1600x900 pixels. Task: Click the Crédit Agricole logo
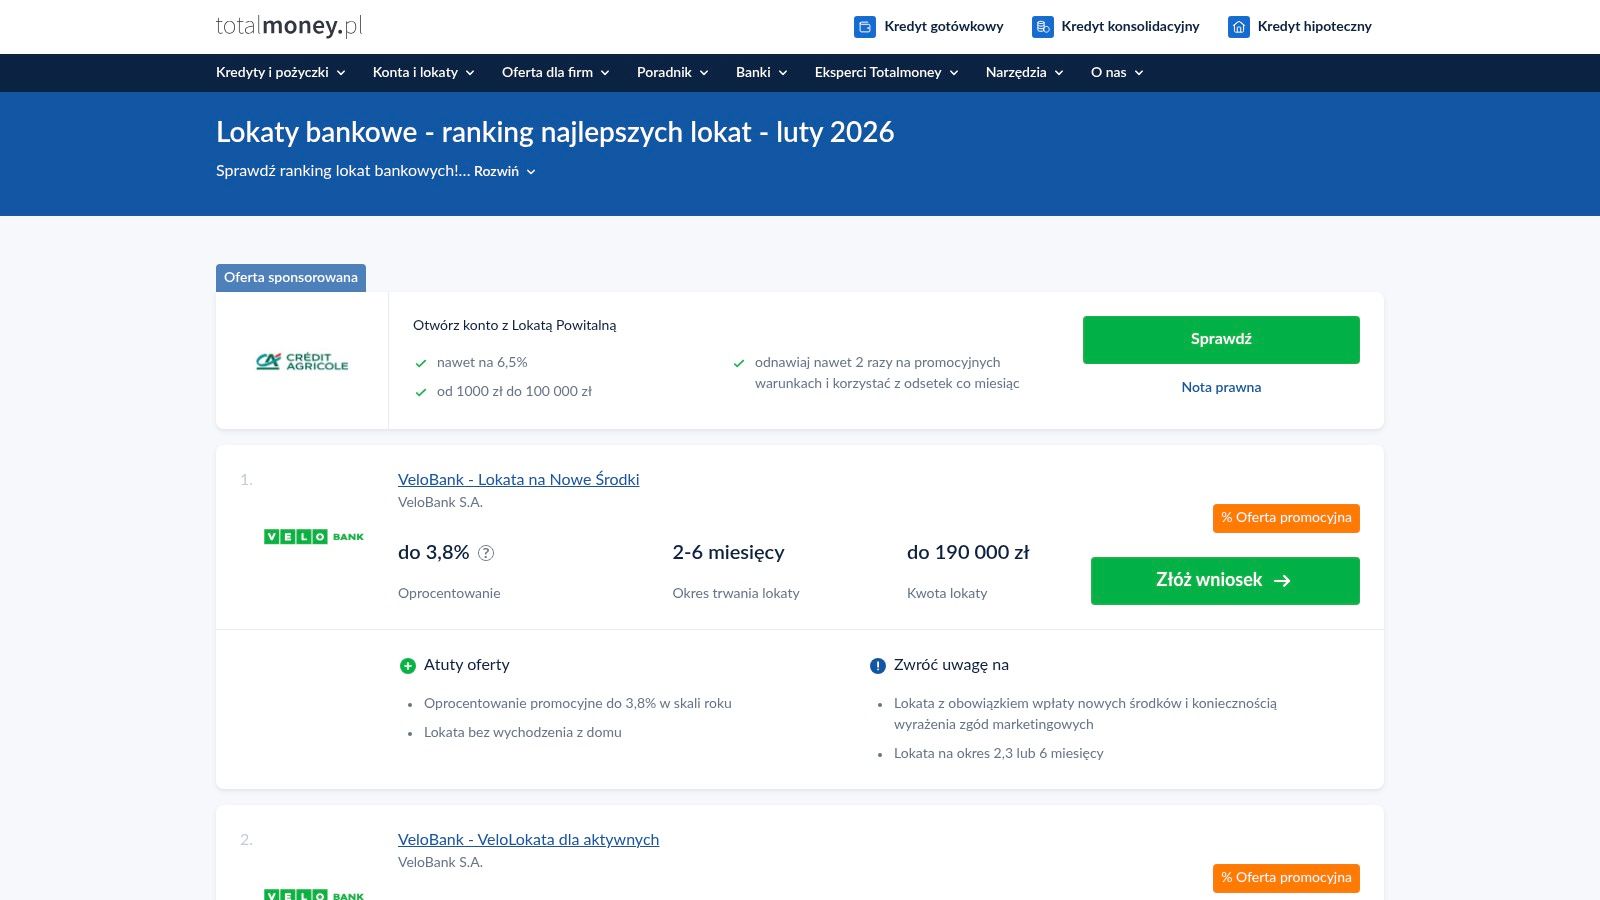coord(302,362)
